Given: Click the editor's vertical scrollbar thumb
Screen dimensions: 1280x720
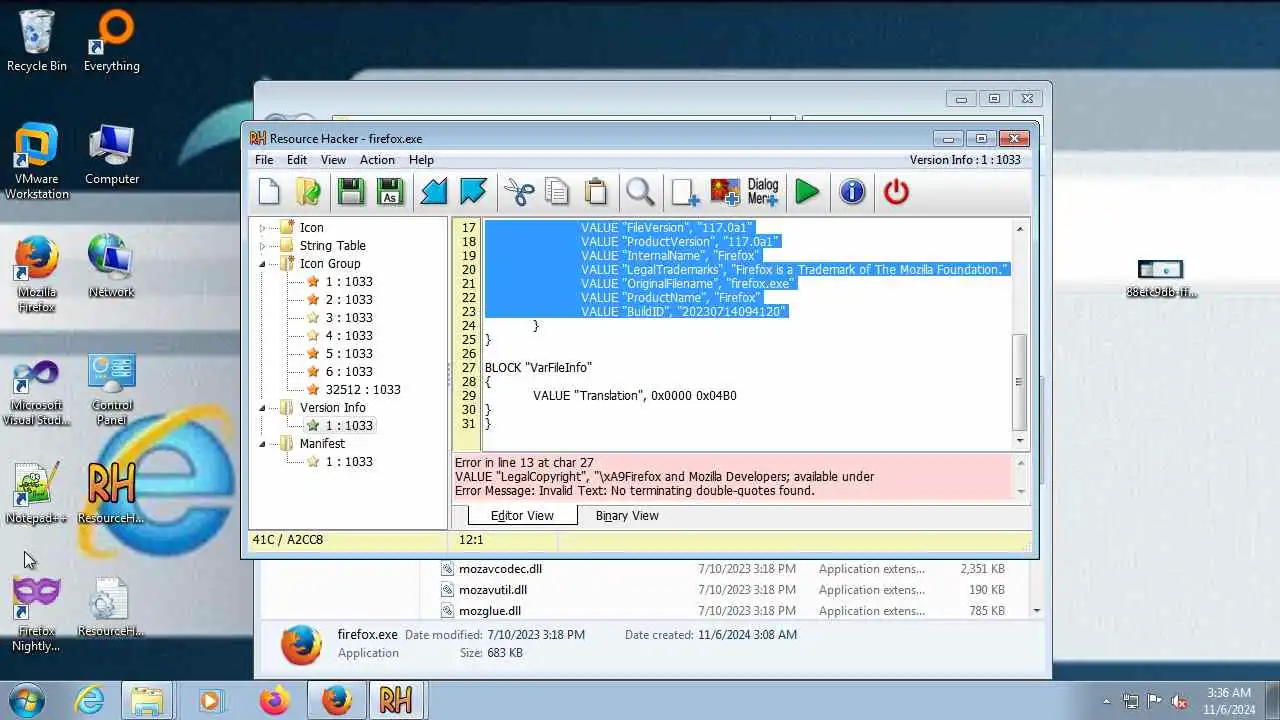Looking at the screenshot, I should point(1020,381).
